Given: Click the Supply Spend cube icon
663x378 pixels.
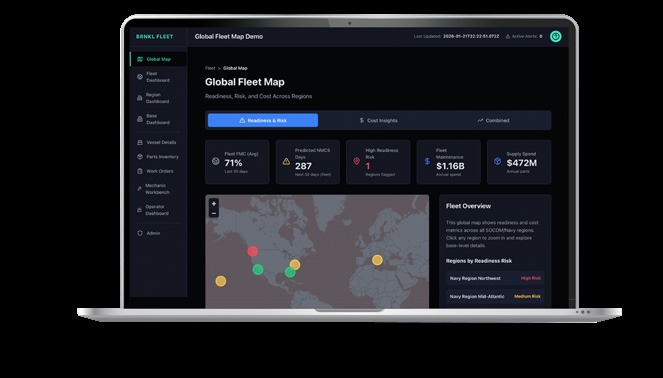Looking at the screenshot, I should pos(497,161).
